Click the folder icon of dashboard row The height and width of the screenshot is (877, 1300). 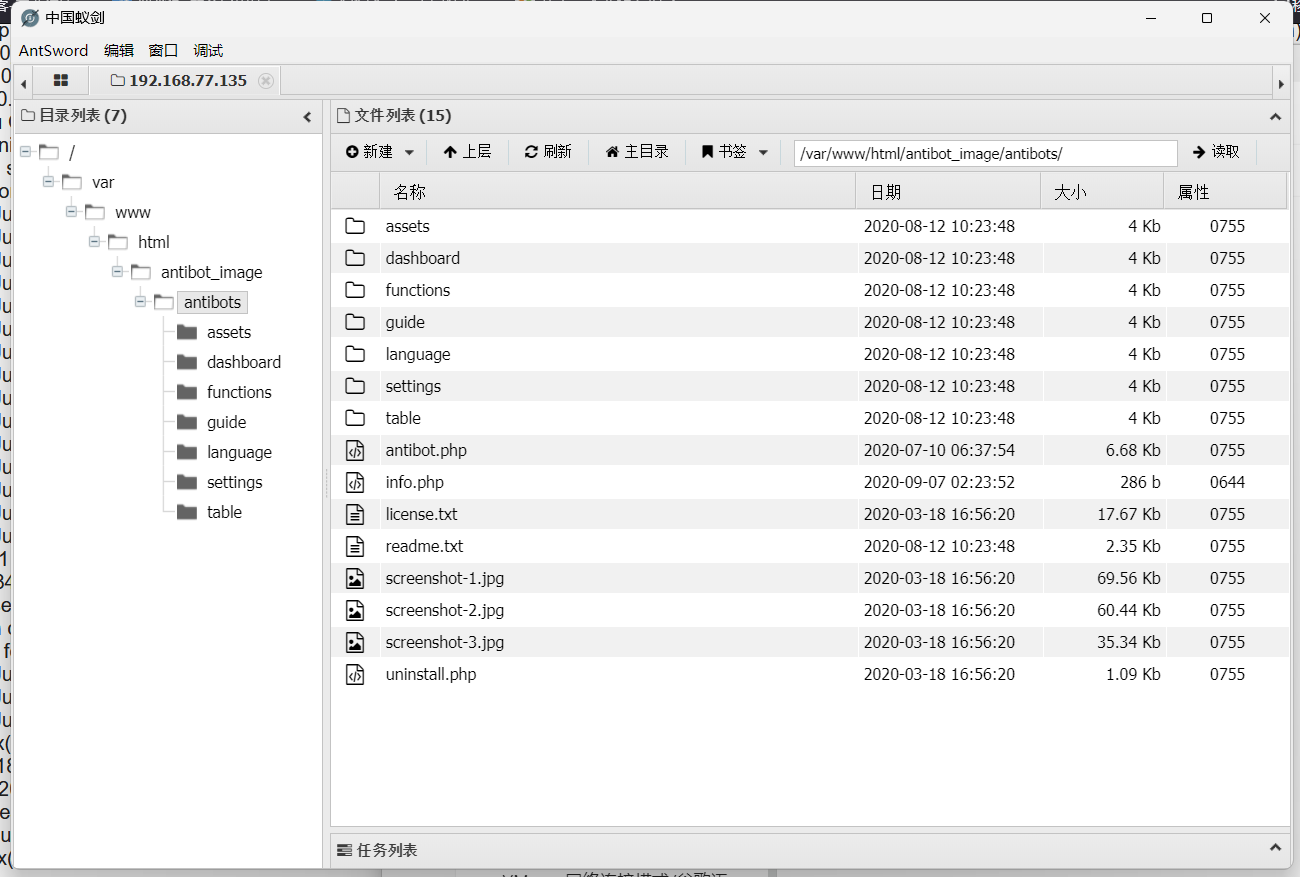point(355,258)
